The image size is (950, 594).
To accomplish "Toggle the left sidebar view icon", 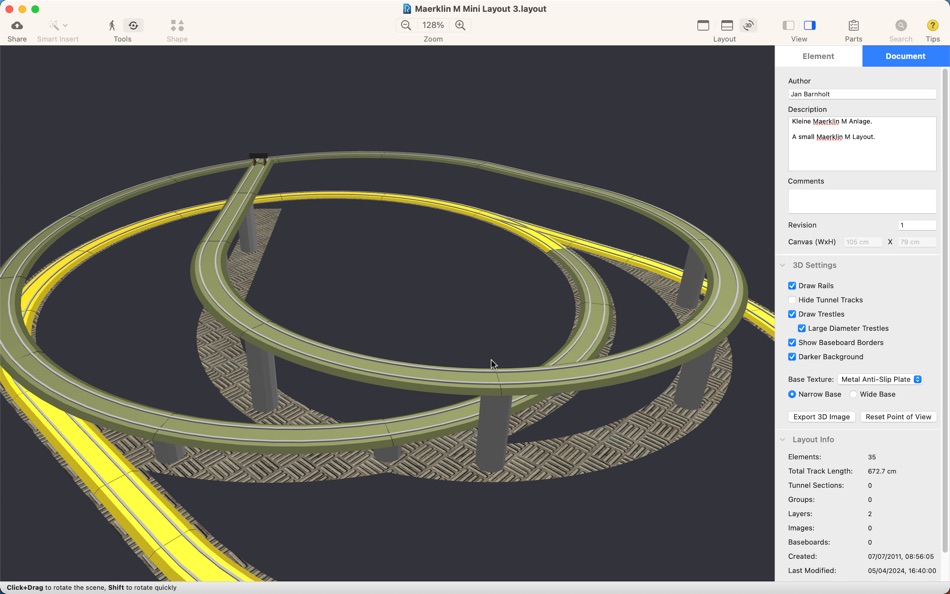I will tap(788, 25).
